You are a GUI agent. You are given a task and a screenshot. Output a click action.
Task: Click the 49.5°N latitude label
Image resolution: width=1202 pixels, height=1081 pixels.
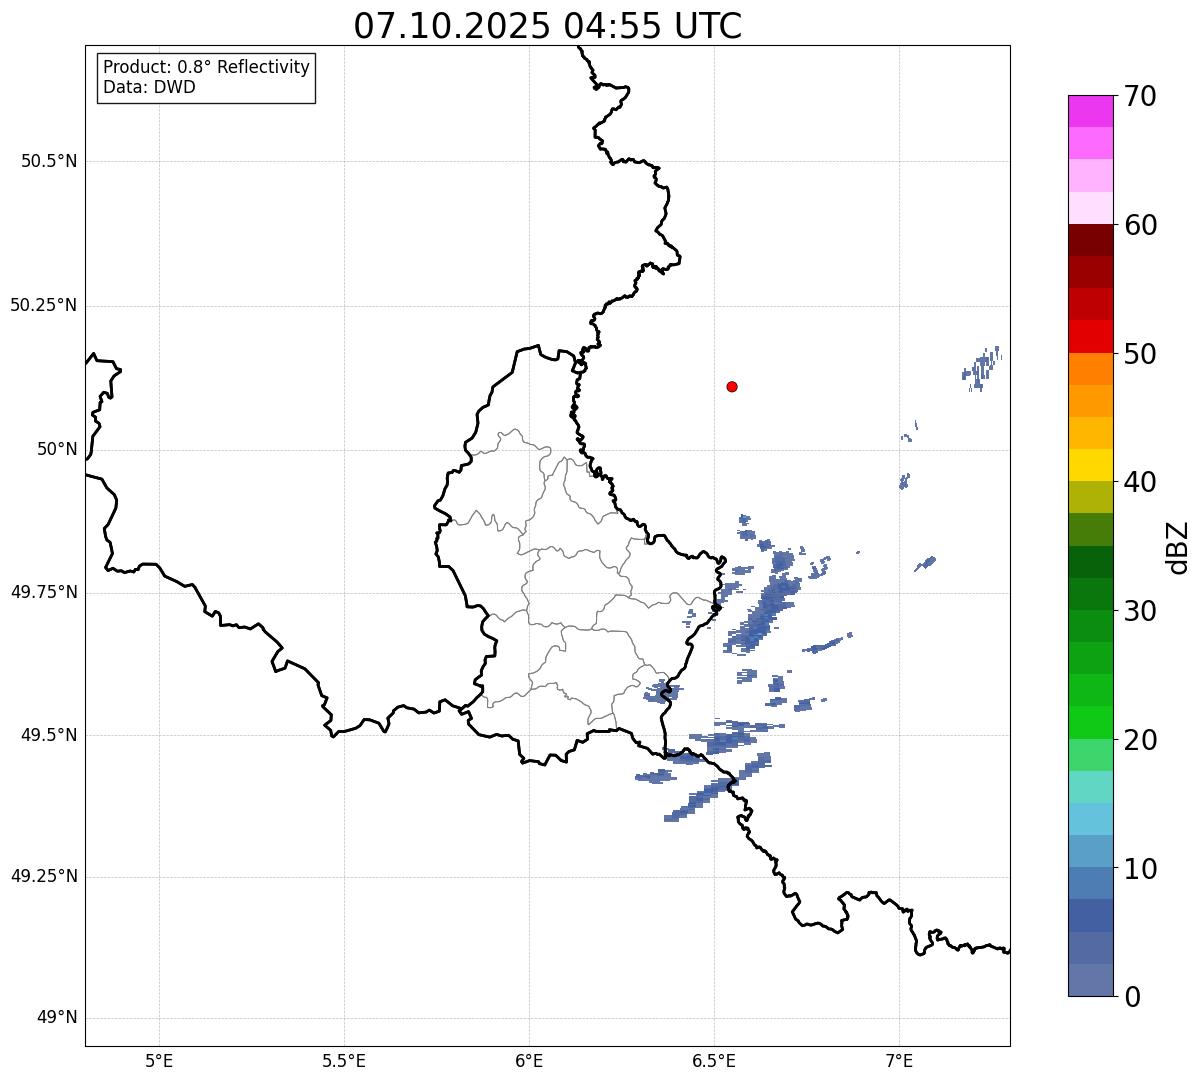coord(49,735)
